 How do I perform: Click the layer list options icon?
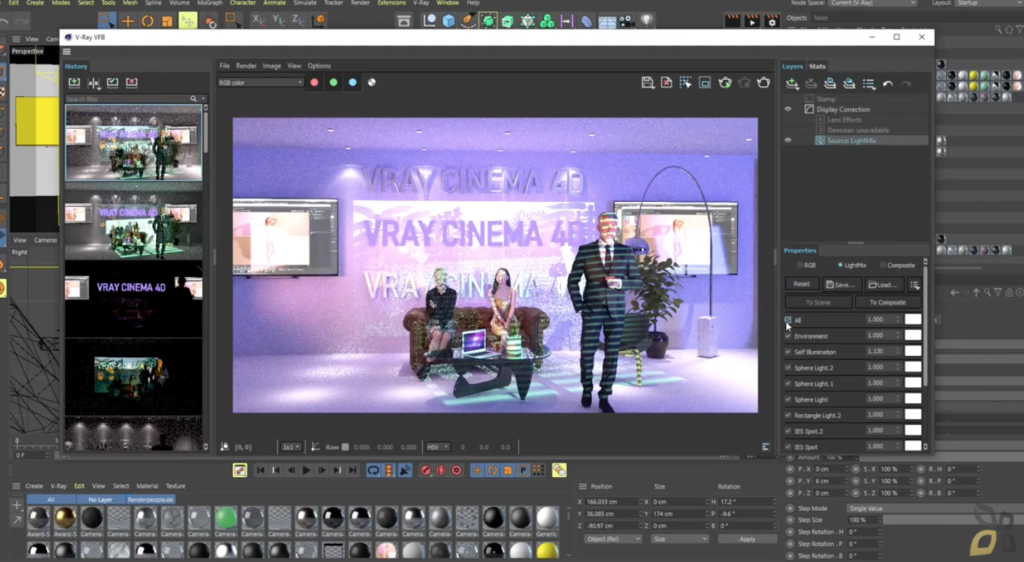point(869,84)
